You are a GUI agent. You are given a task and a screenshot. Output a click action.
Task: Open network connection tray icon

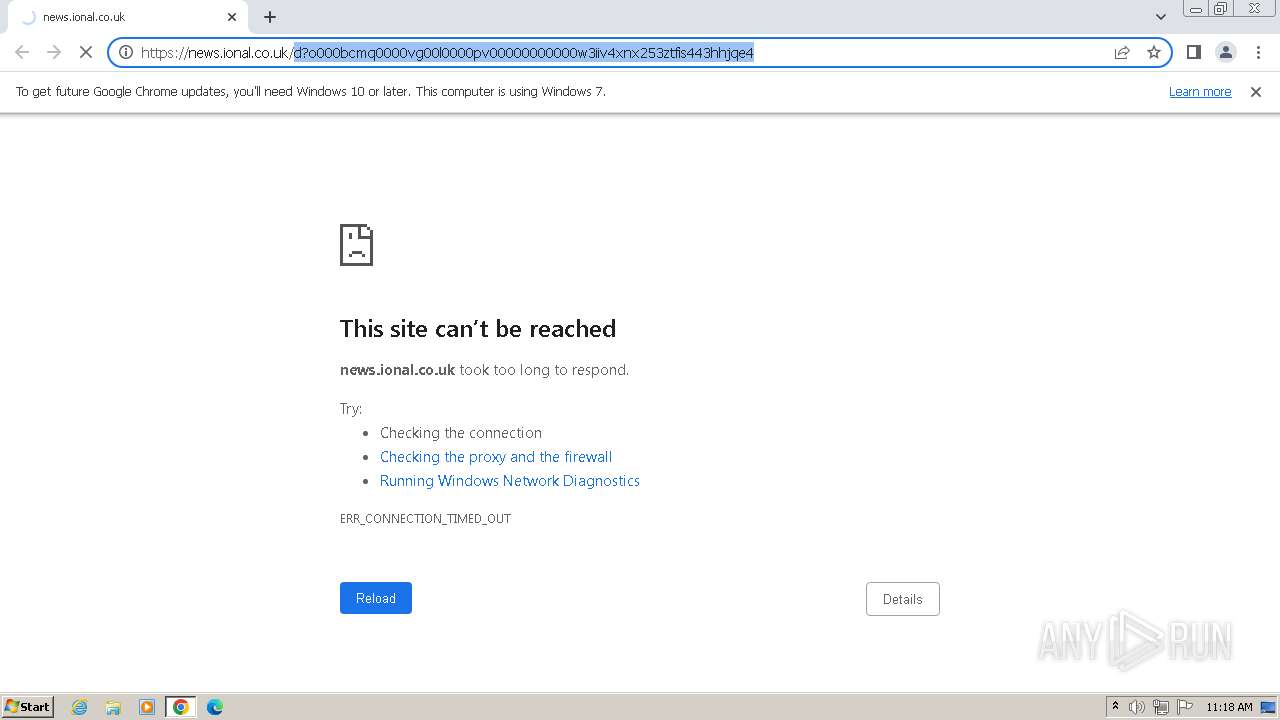(x=1161, y=707)
